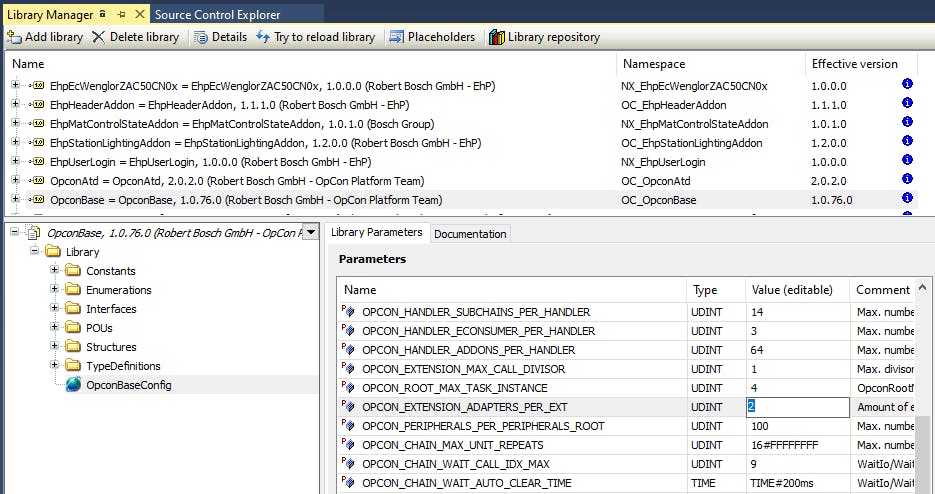Image resolution: width=935 pixels, height=494 pixels.
Task: Open library Details
Action: point(221,37)
